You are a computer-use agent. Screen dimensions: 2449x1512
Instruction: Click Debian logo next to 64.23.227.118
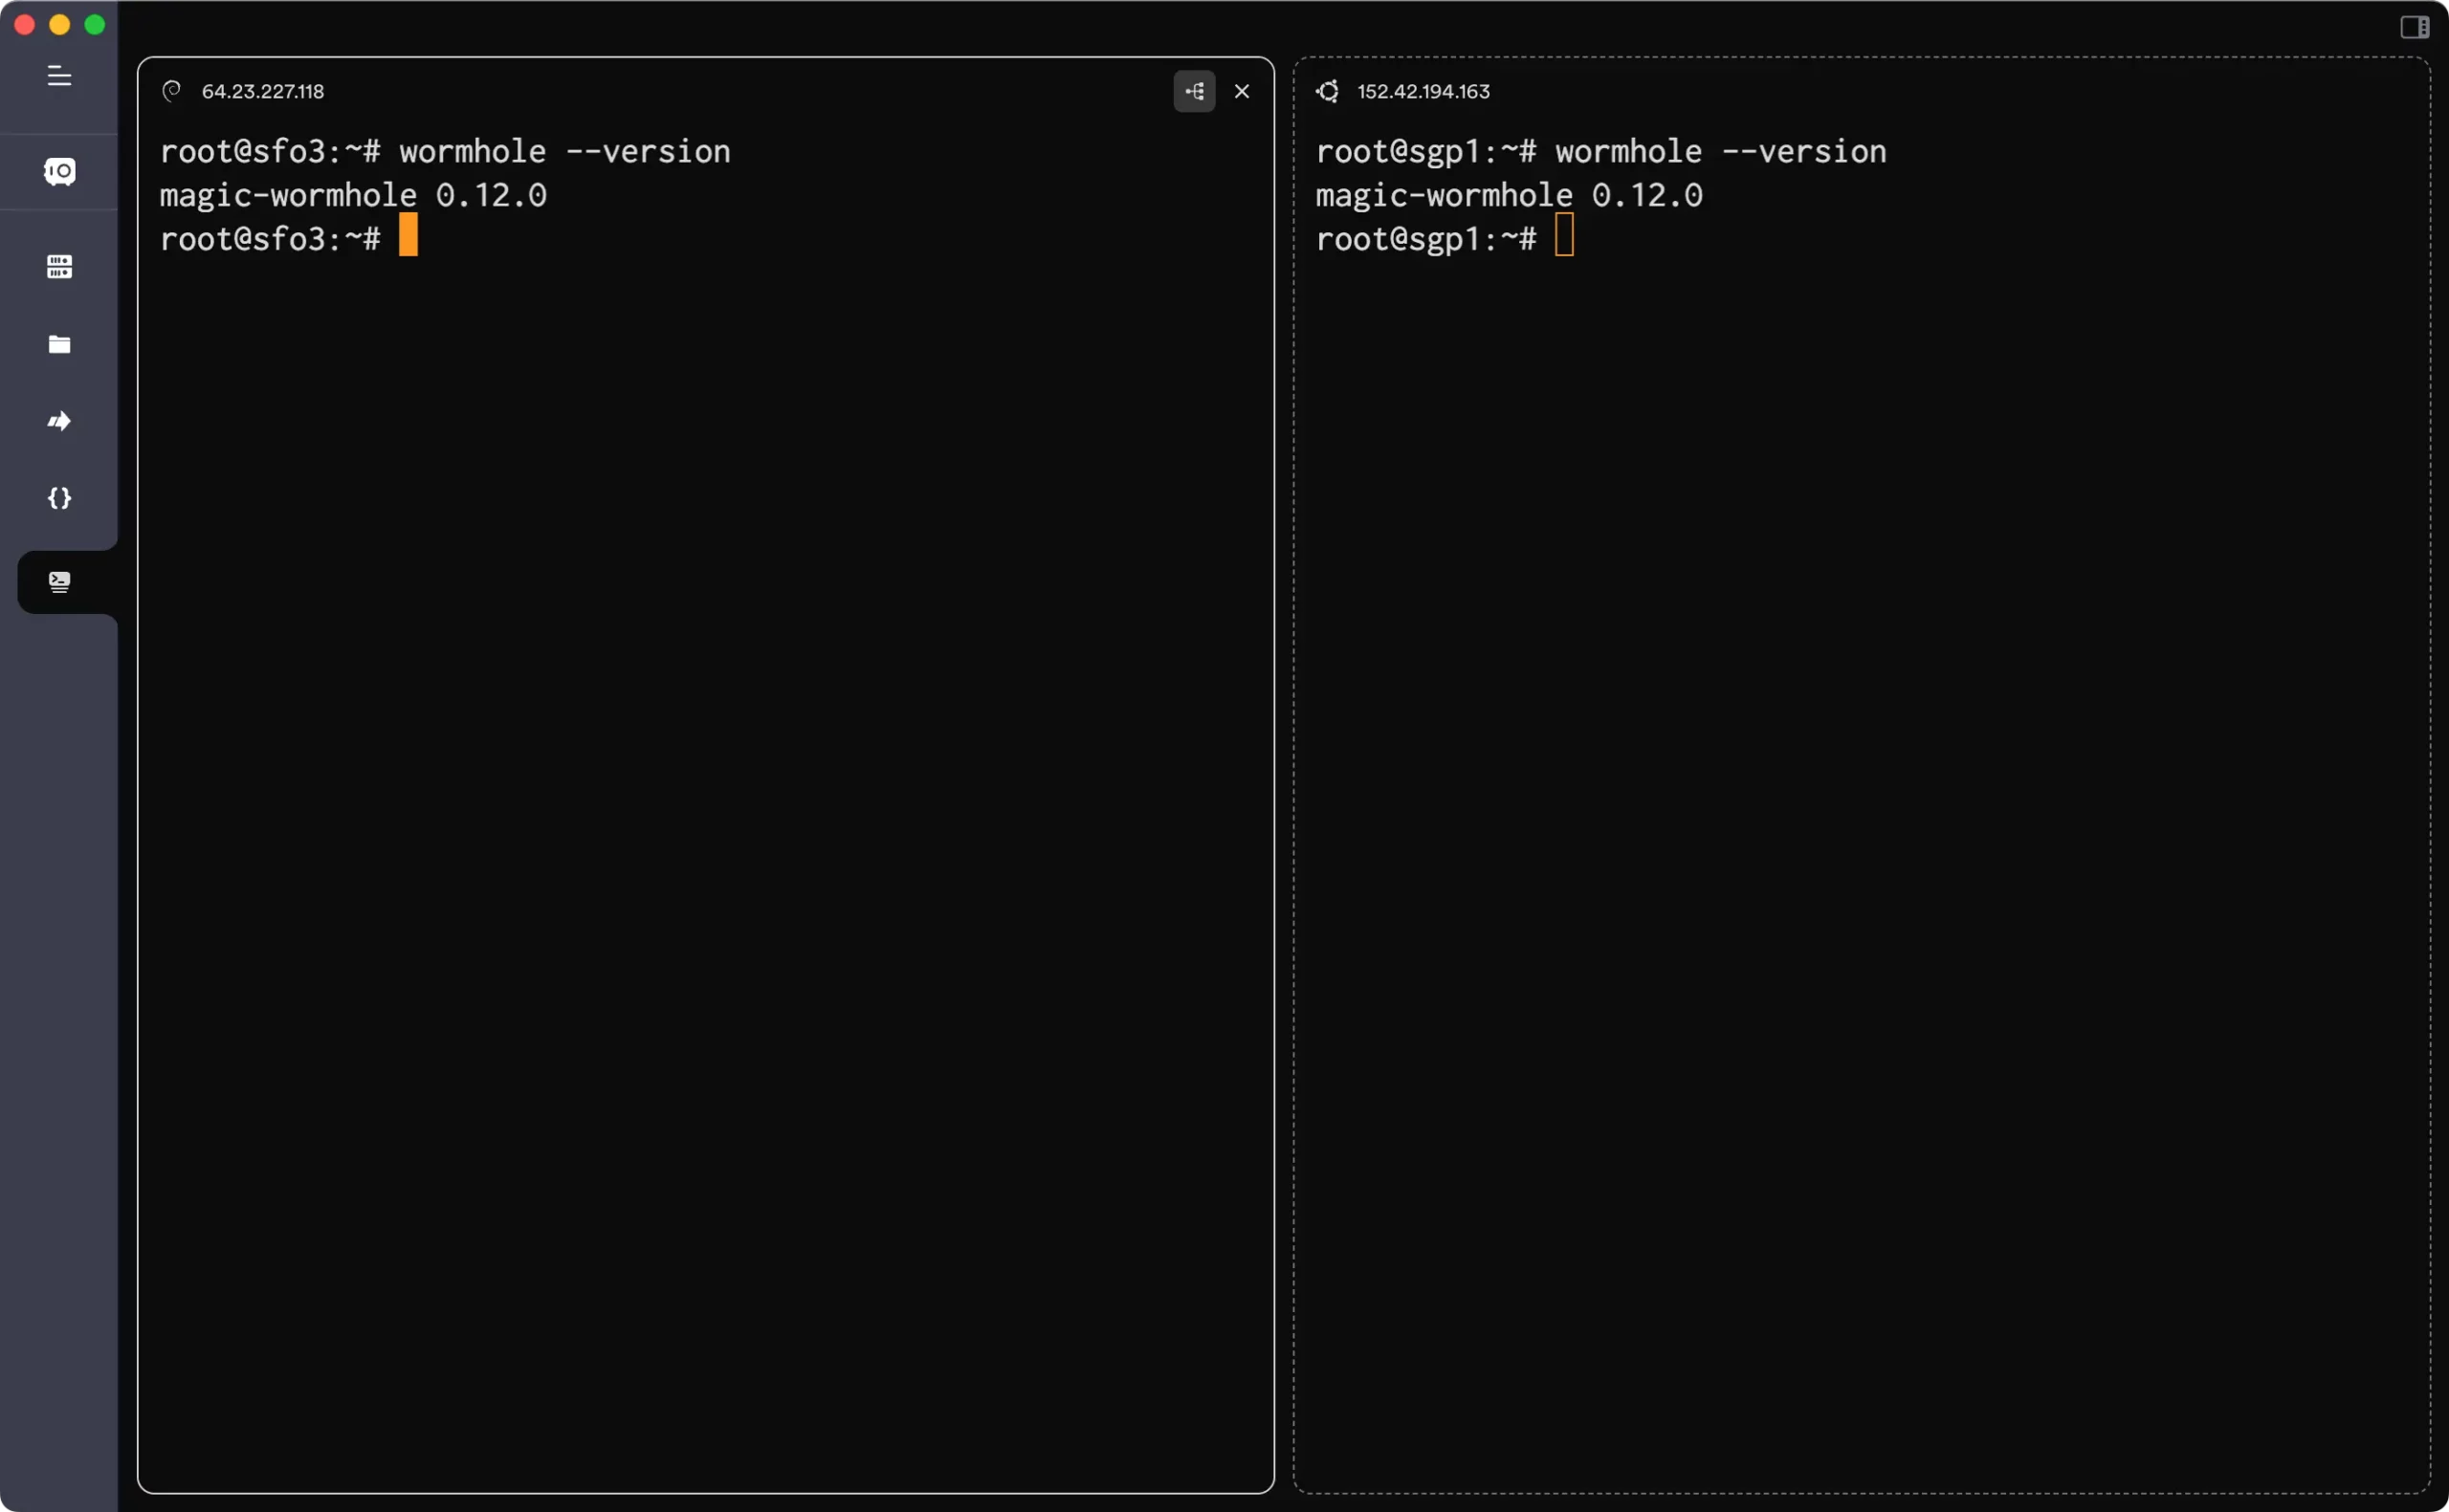(172, 91)
